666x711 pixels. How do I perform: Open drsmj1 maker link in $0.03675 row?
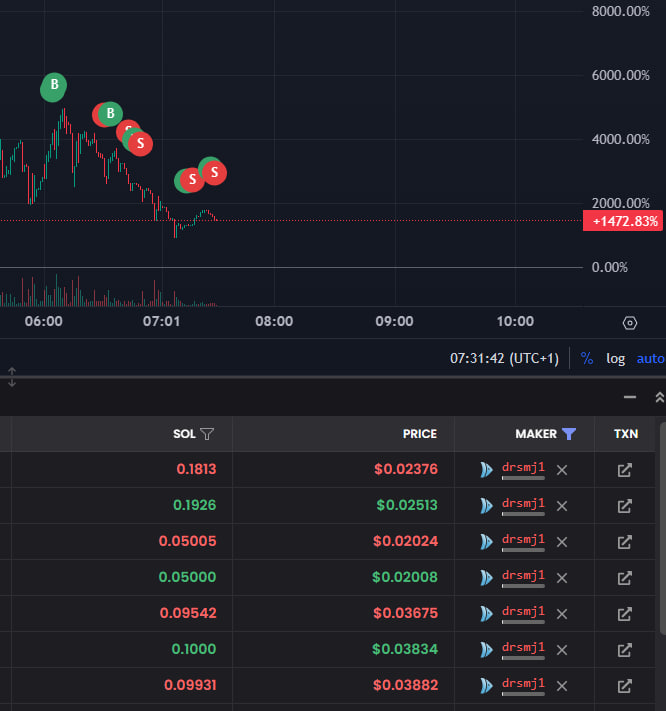click(523, 612)
